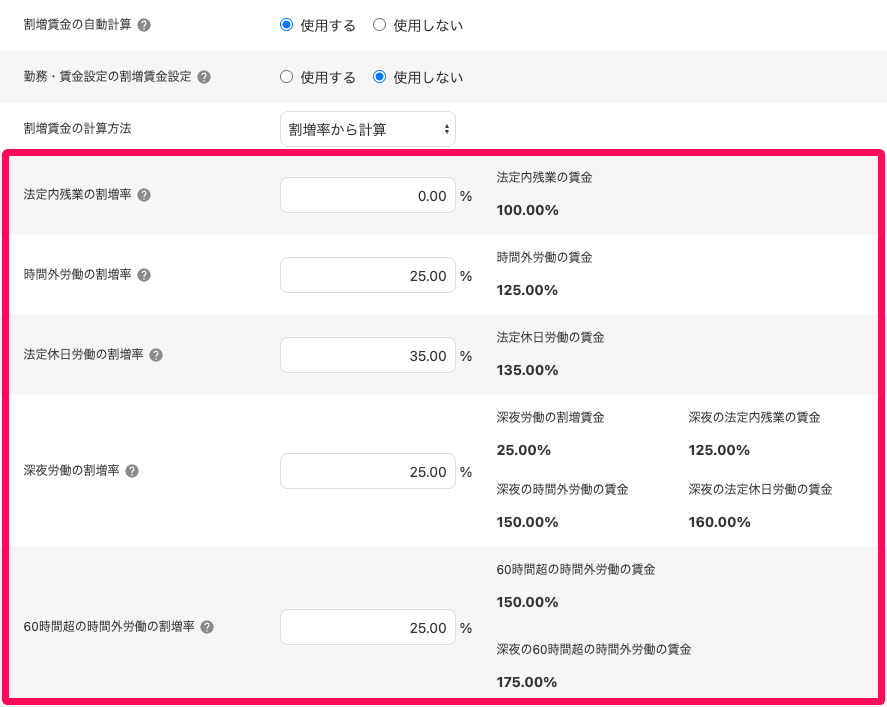Show help for 法定内残業の割増率

tap(144, 195)
